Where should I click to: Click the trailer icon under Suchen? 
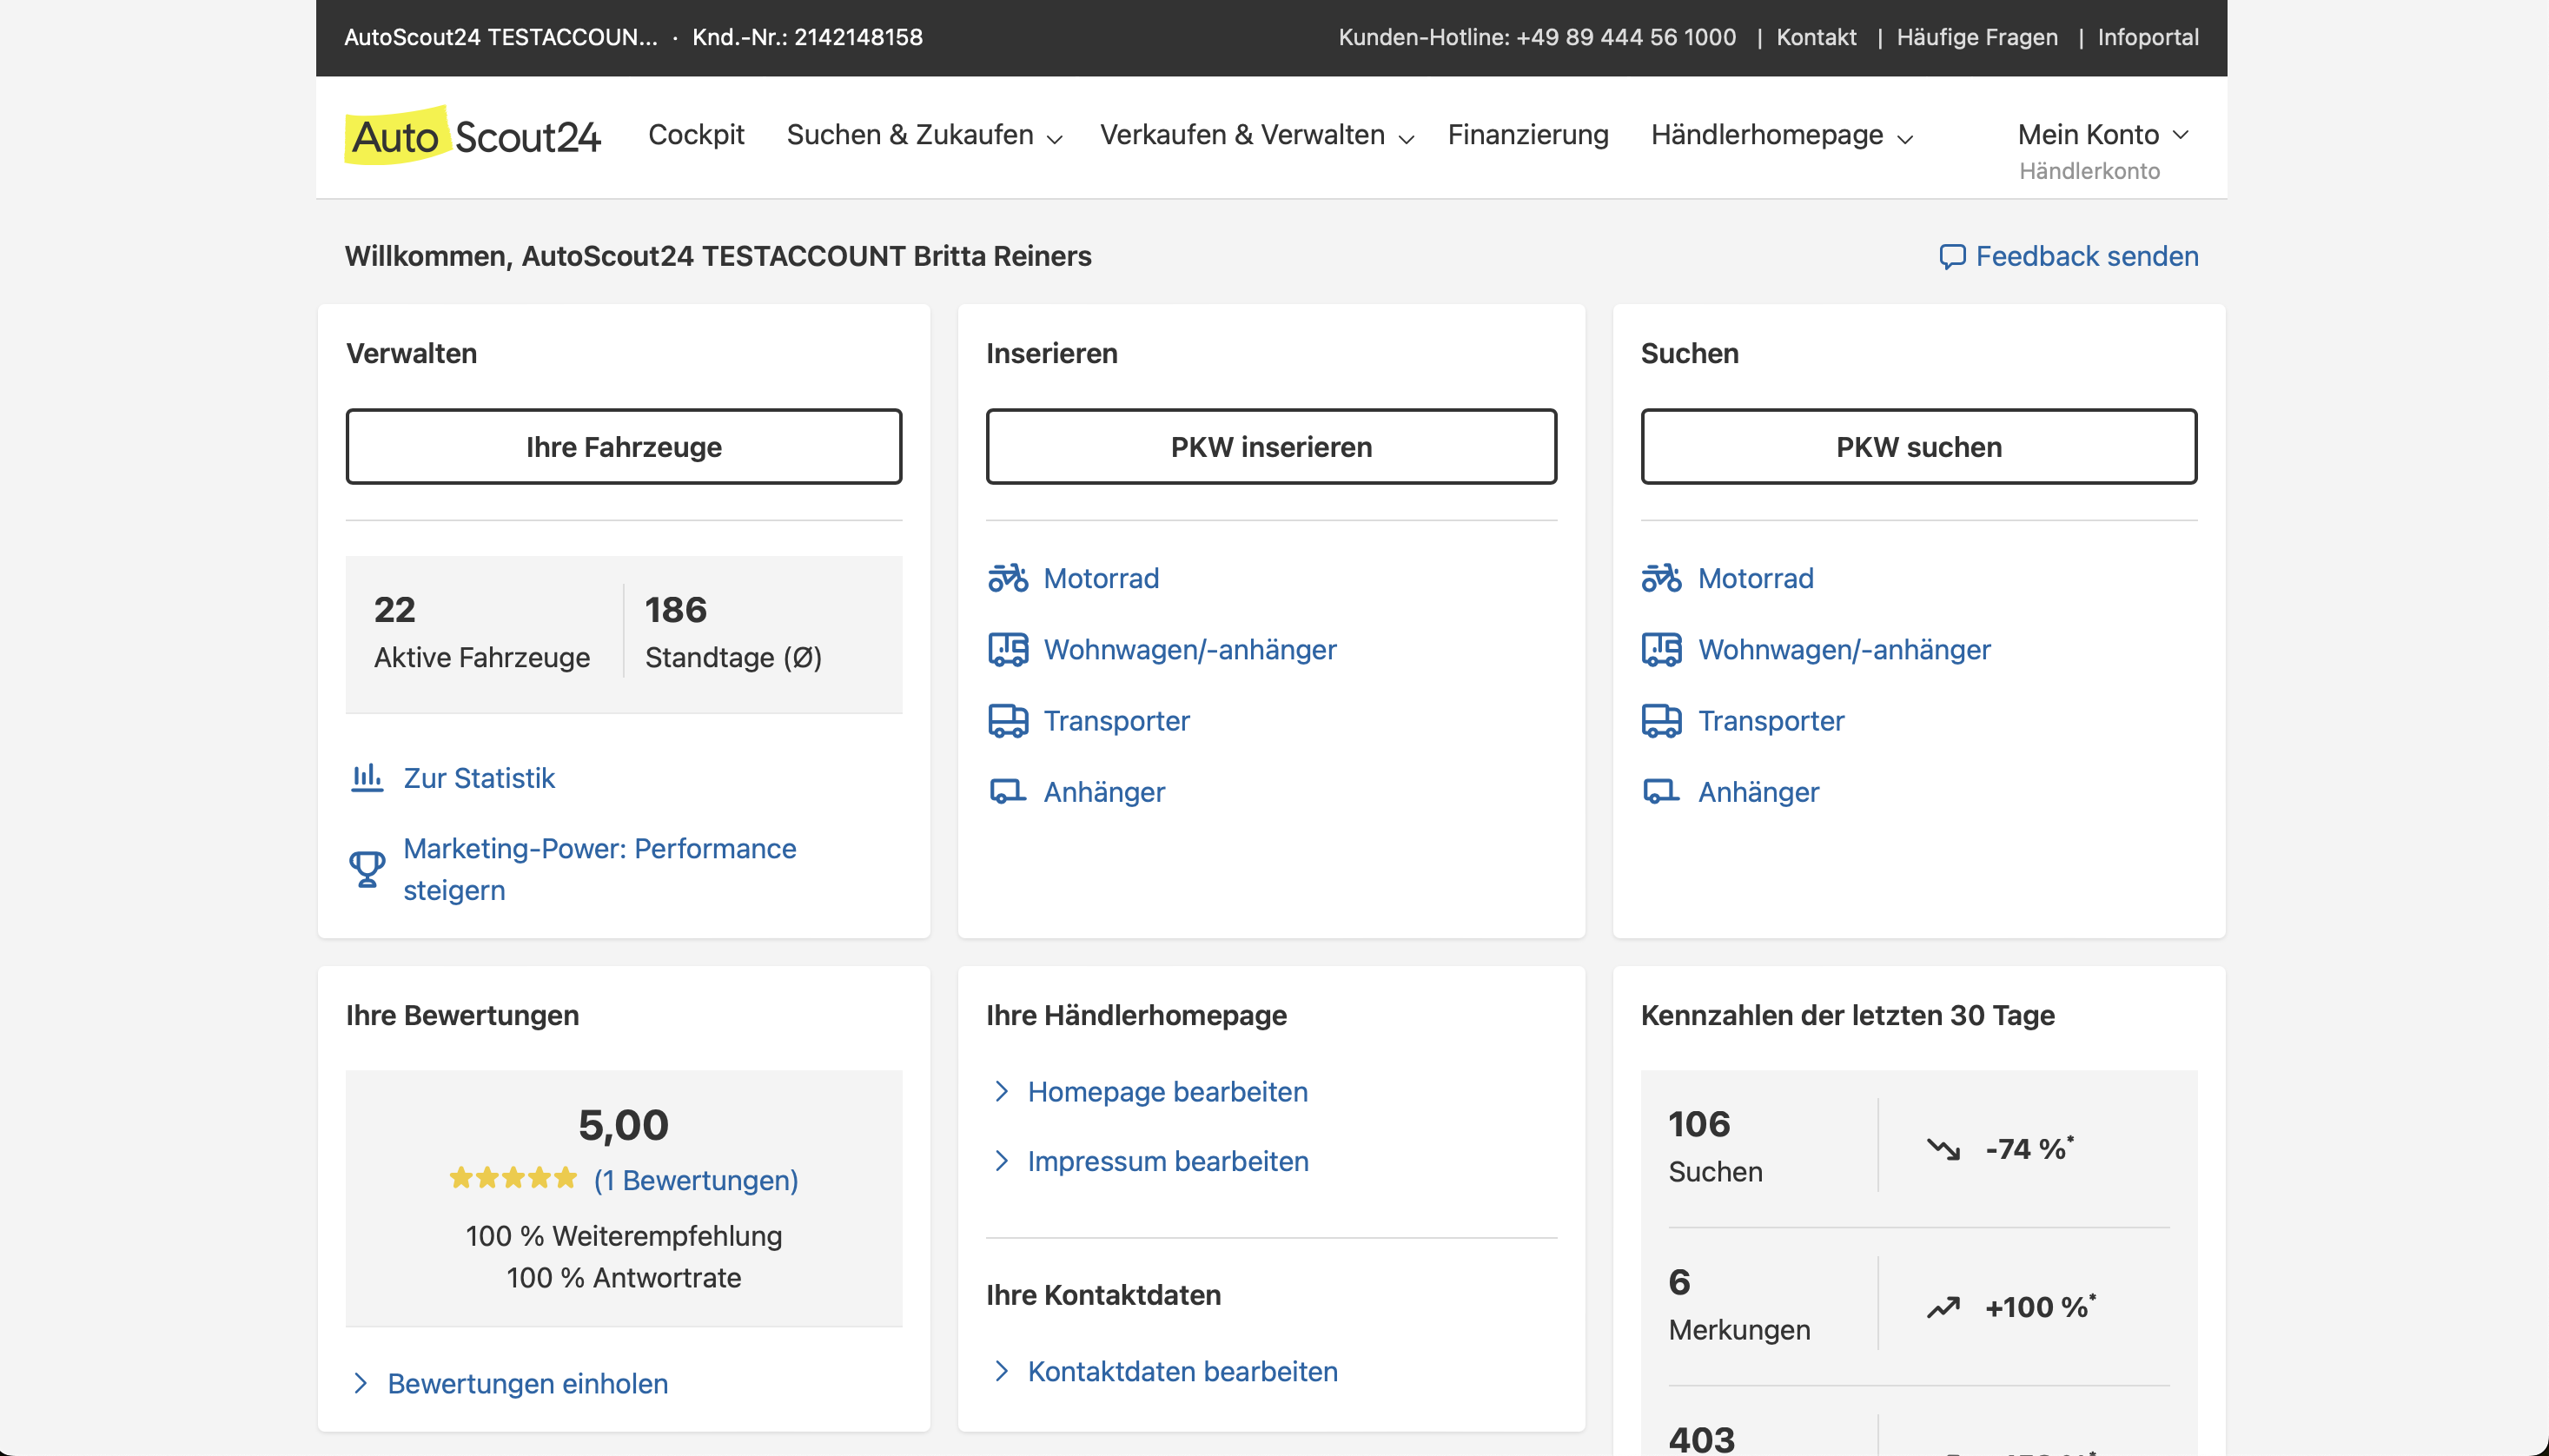pos(1661,791)
